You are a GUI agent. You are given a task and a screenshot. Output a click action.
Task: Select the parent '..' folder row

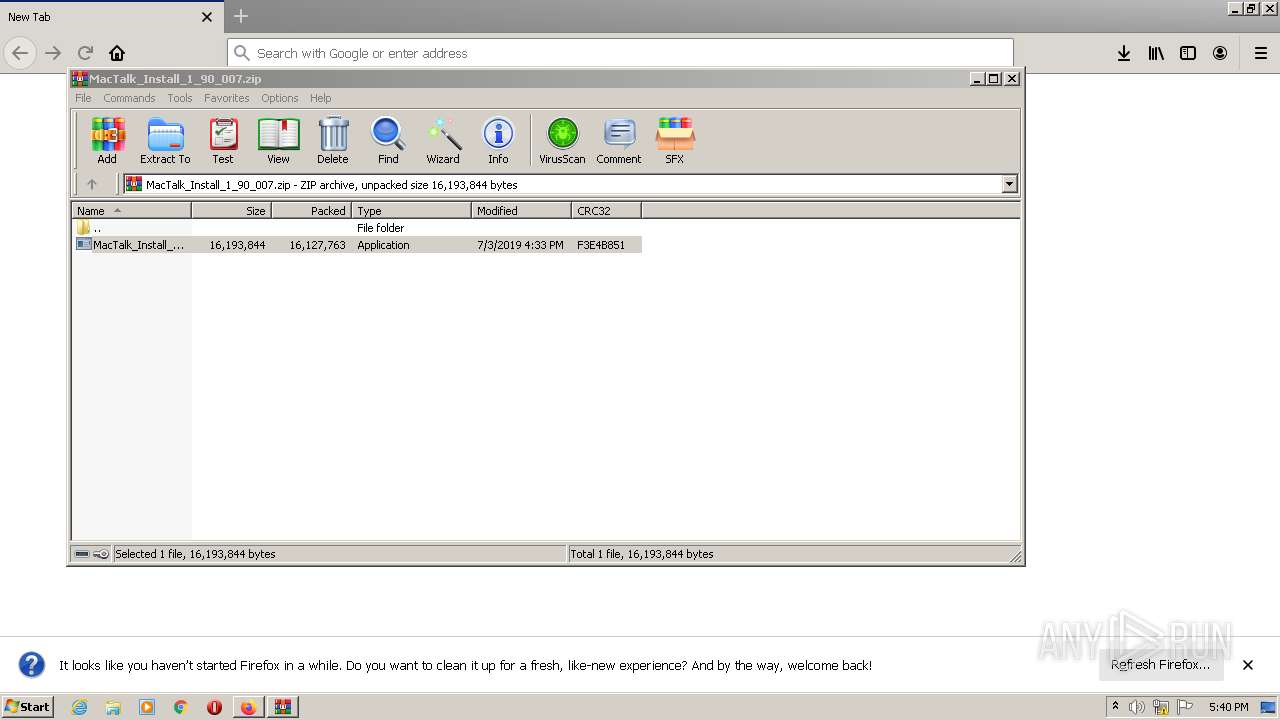(357, 228)
